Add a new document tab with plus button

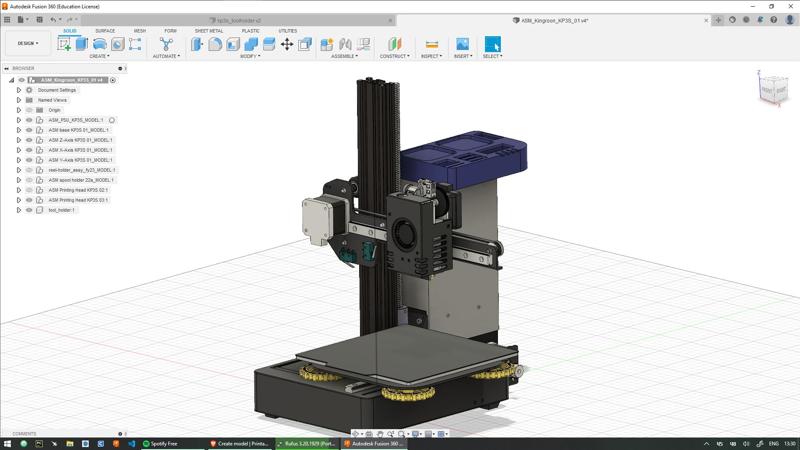(718, 20)
